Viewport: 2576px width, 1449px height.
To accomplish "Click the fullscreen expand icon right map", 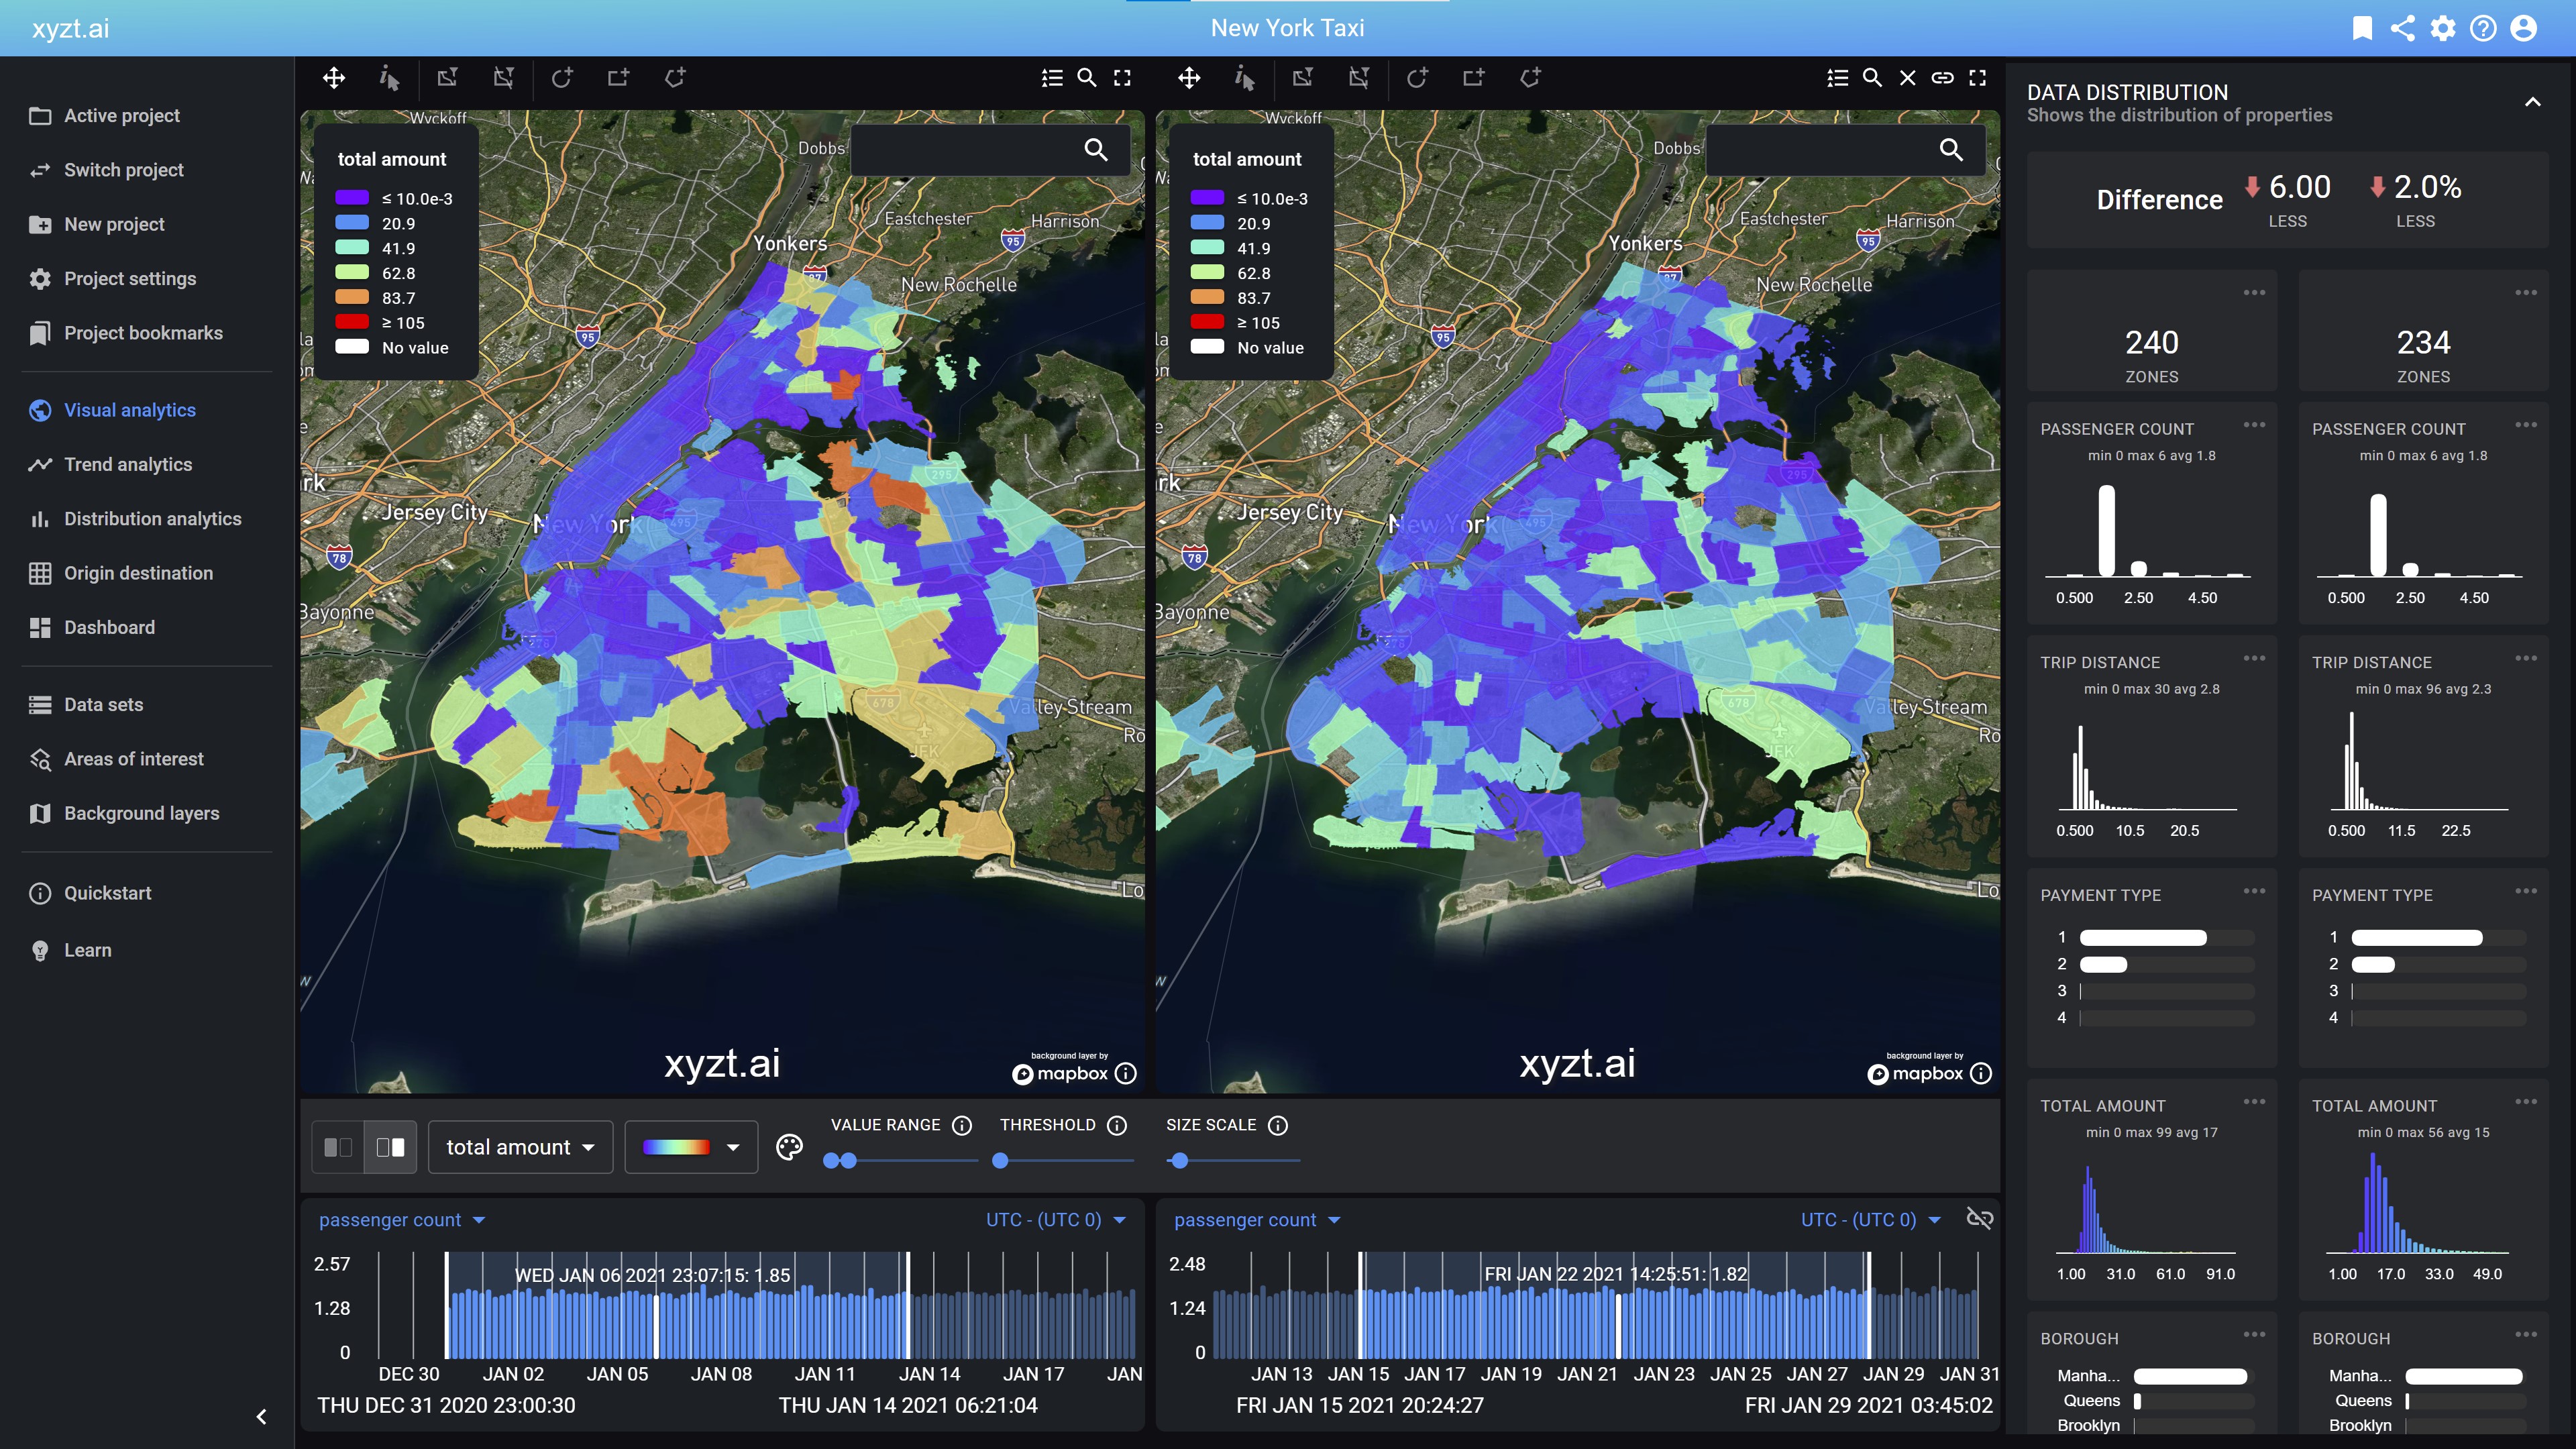I will 1982,78.
